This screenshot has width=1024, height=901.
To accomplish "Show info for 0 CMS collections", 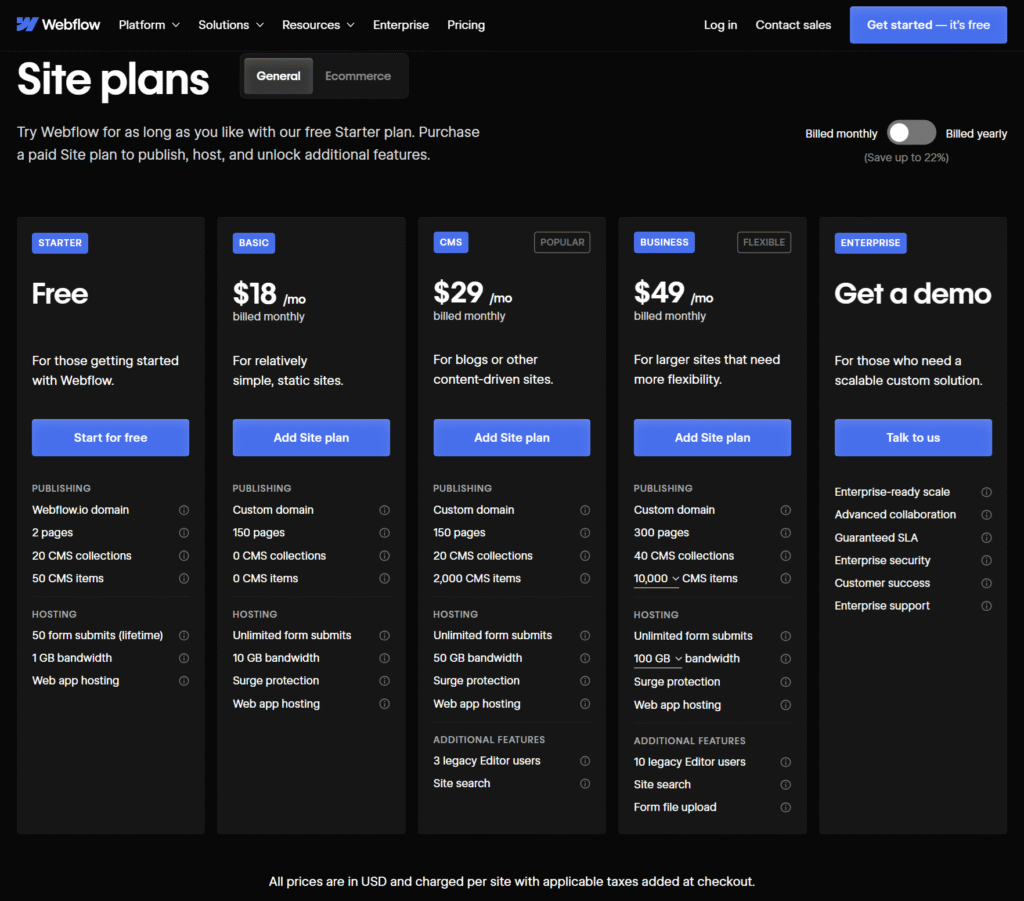I will 385,556.
